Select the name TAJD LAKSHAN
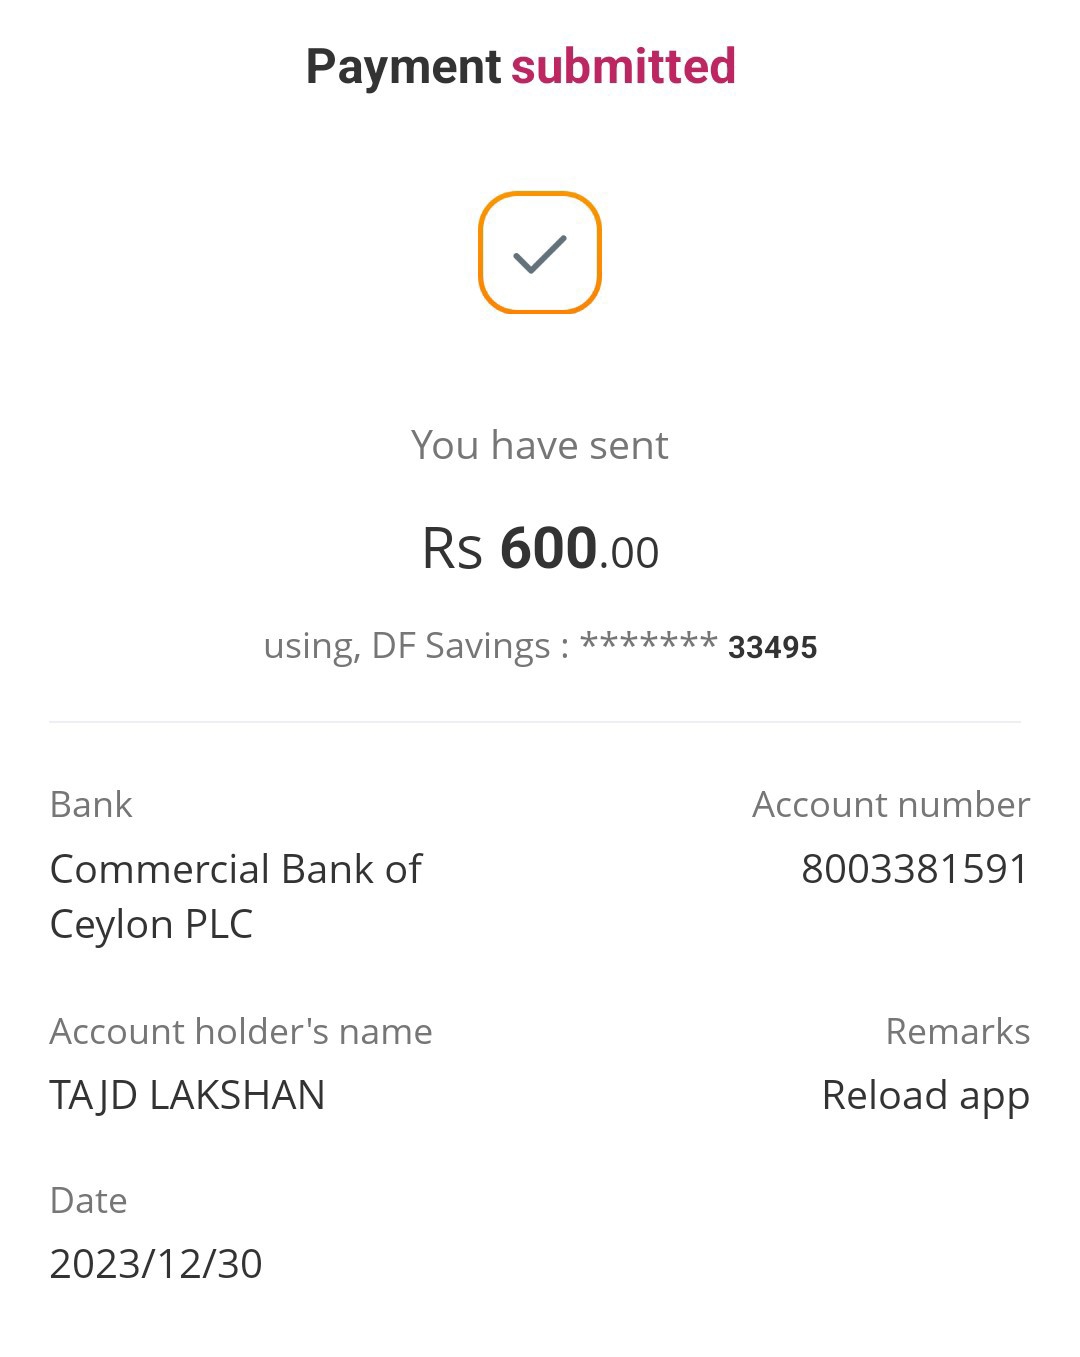The width and height of the screenshot is (1080, 1357). point(187,1095)
